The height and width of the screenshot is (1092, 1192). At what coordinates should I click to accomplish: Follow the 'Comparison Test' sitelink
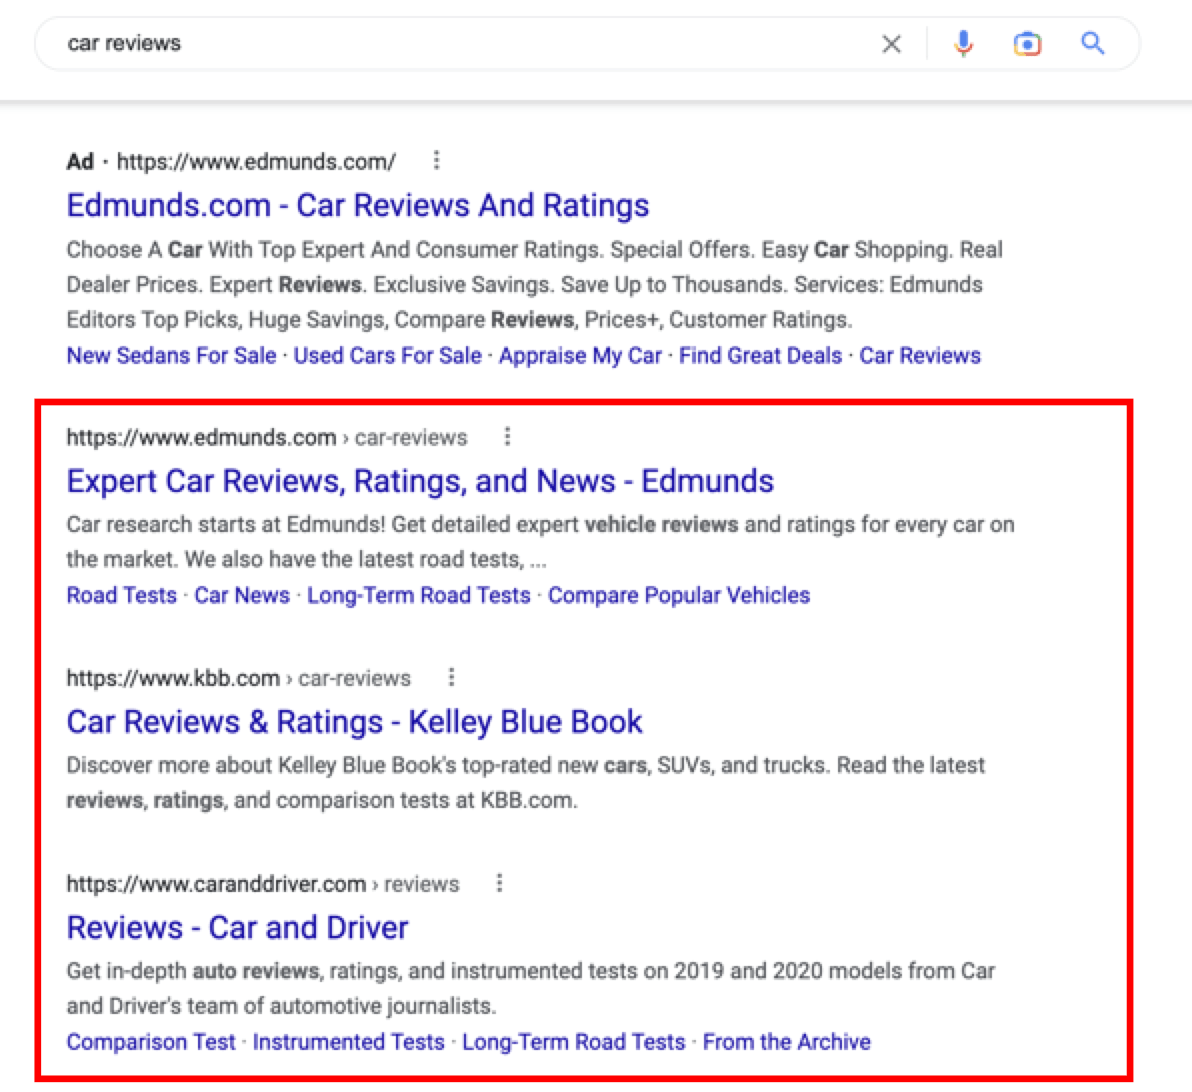(x=151, y=1041)
